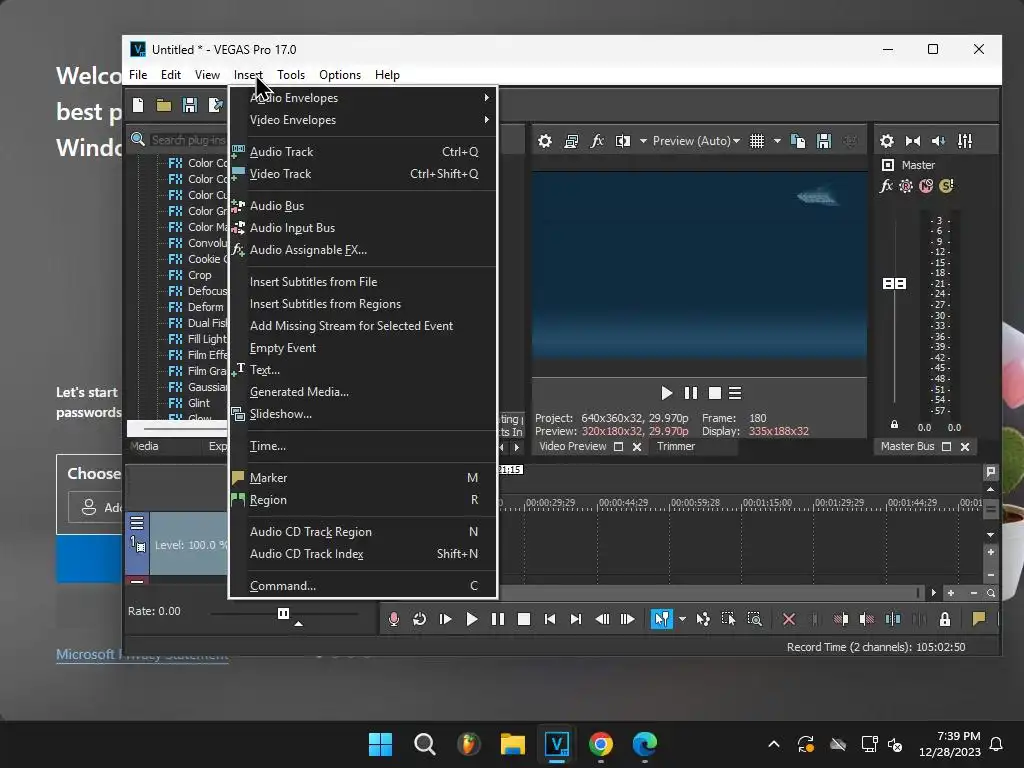Viewport: 1024px width, 768px height.
Task: Open Windows Start button on taskbar
Action: click(381, 744)
